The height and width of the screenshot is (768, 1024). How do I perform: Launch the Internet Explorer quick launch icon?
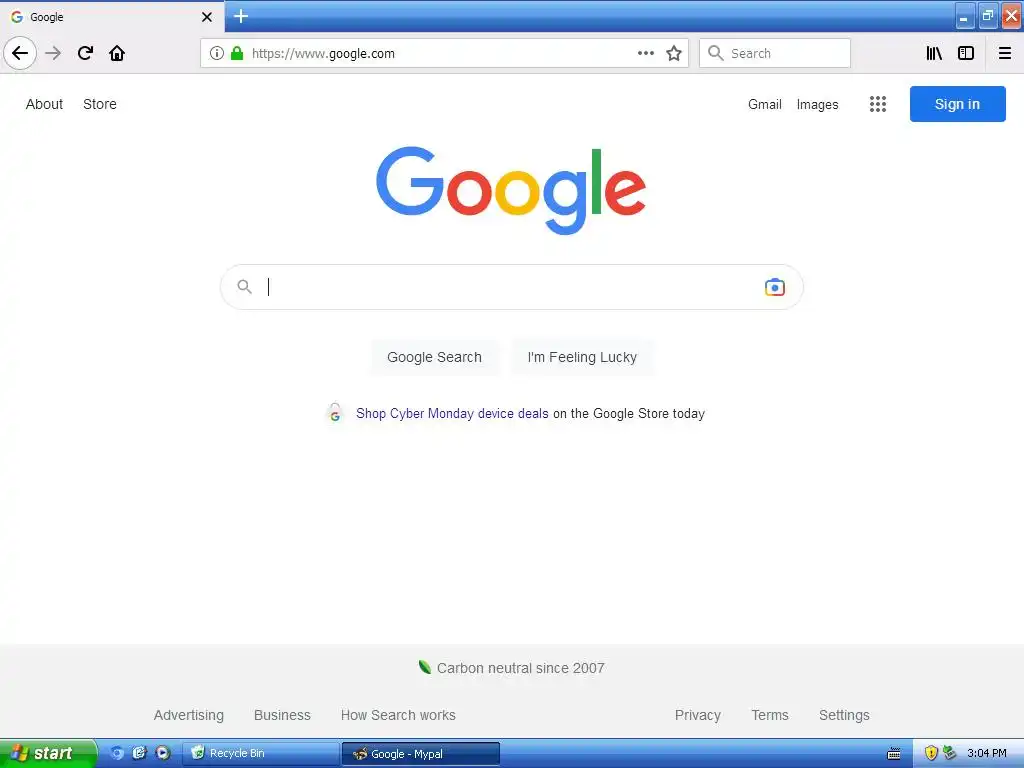tap(139, 753)
